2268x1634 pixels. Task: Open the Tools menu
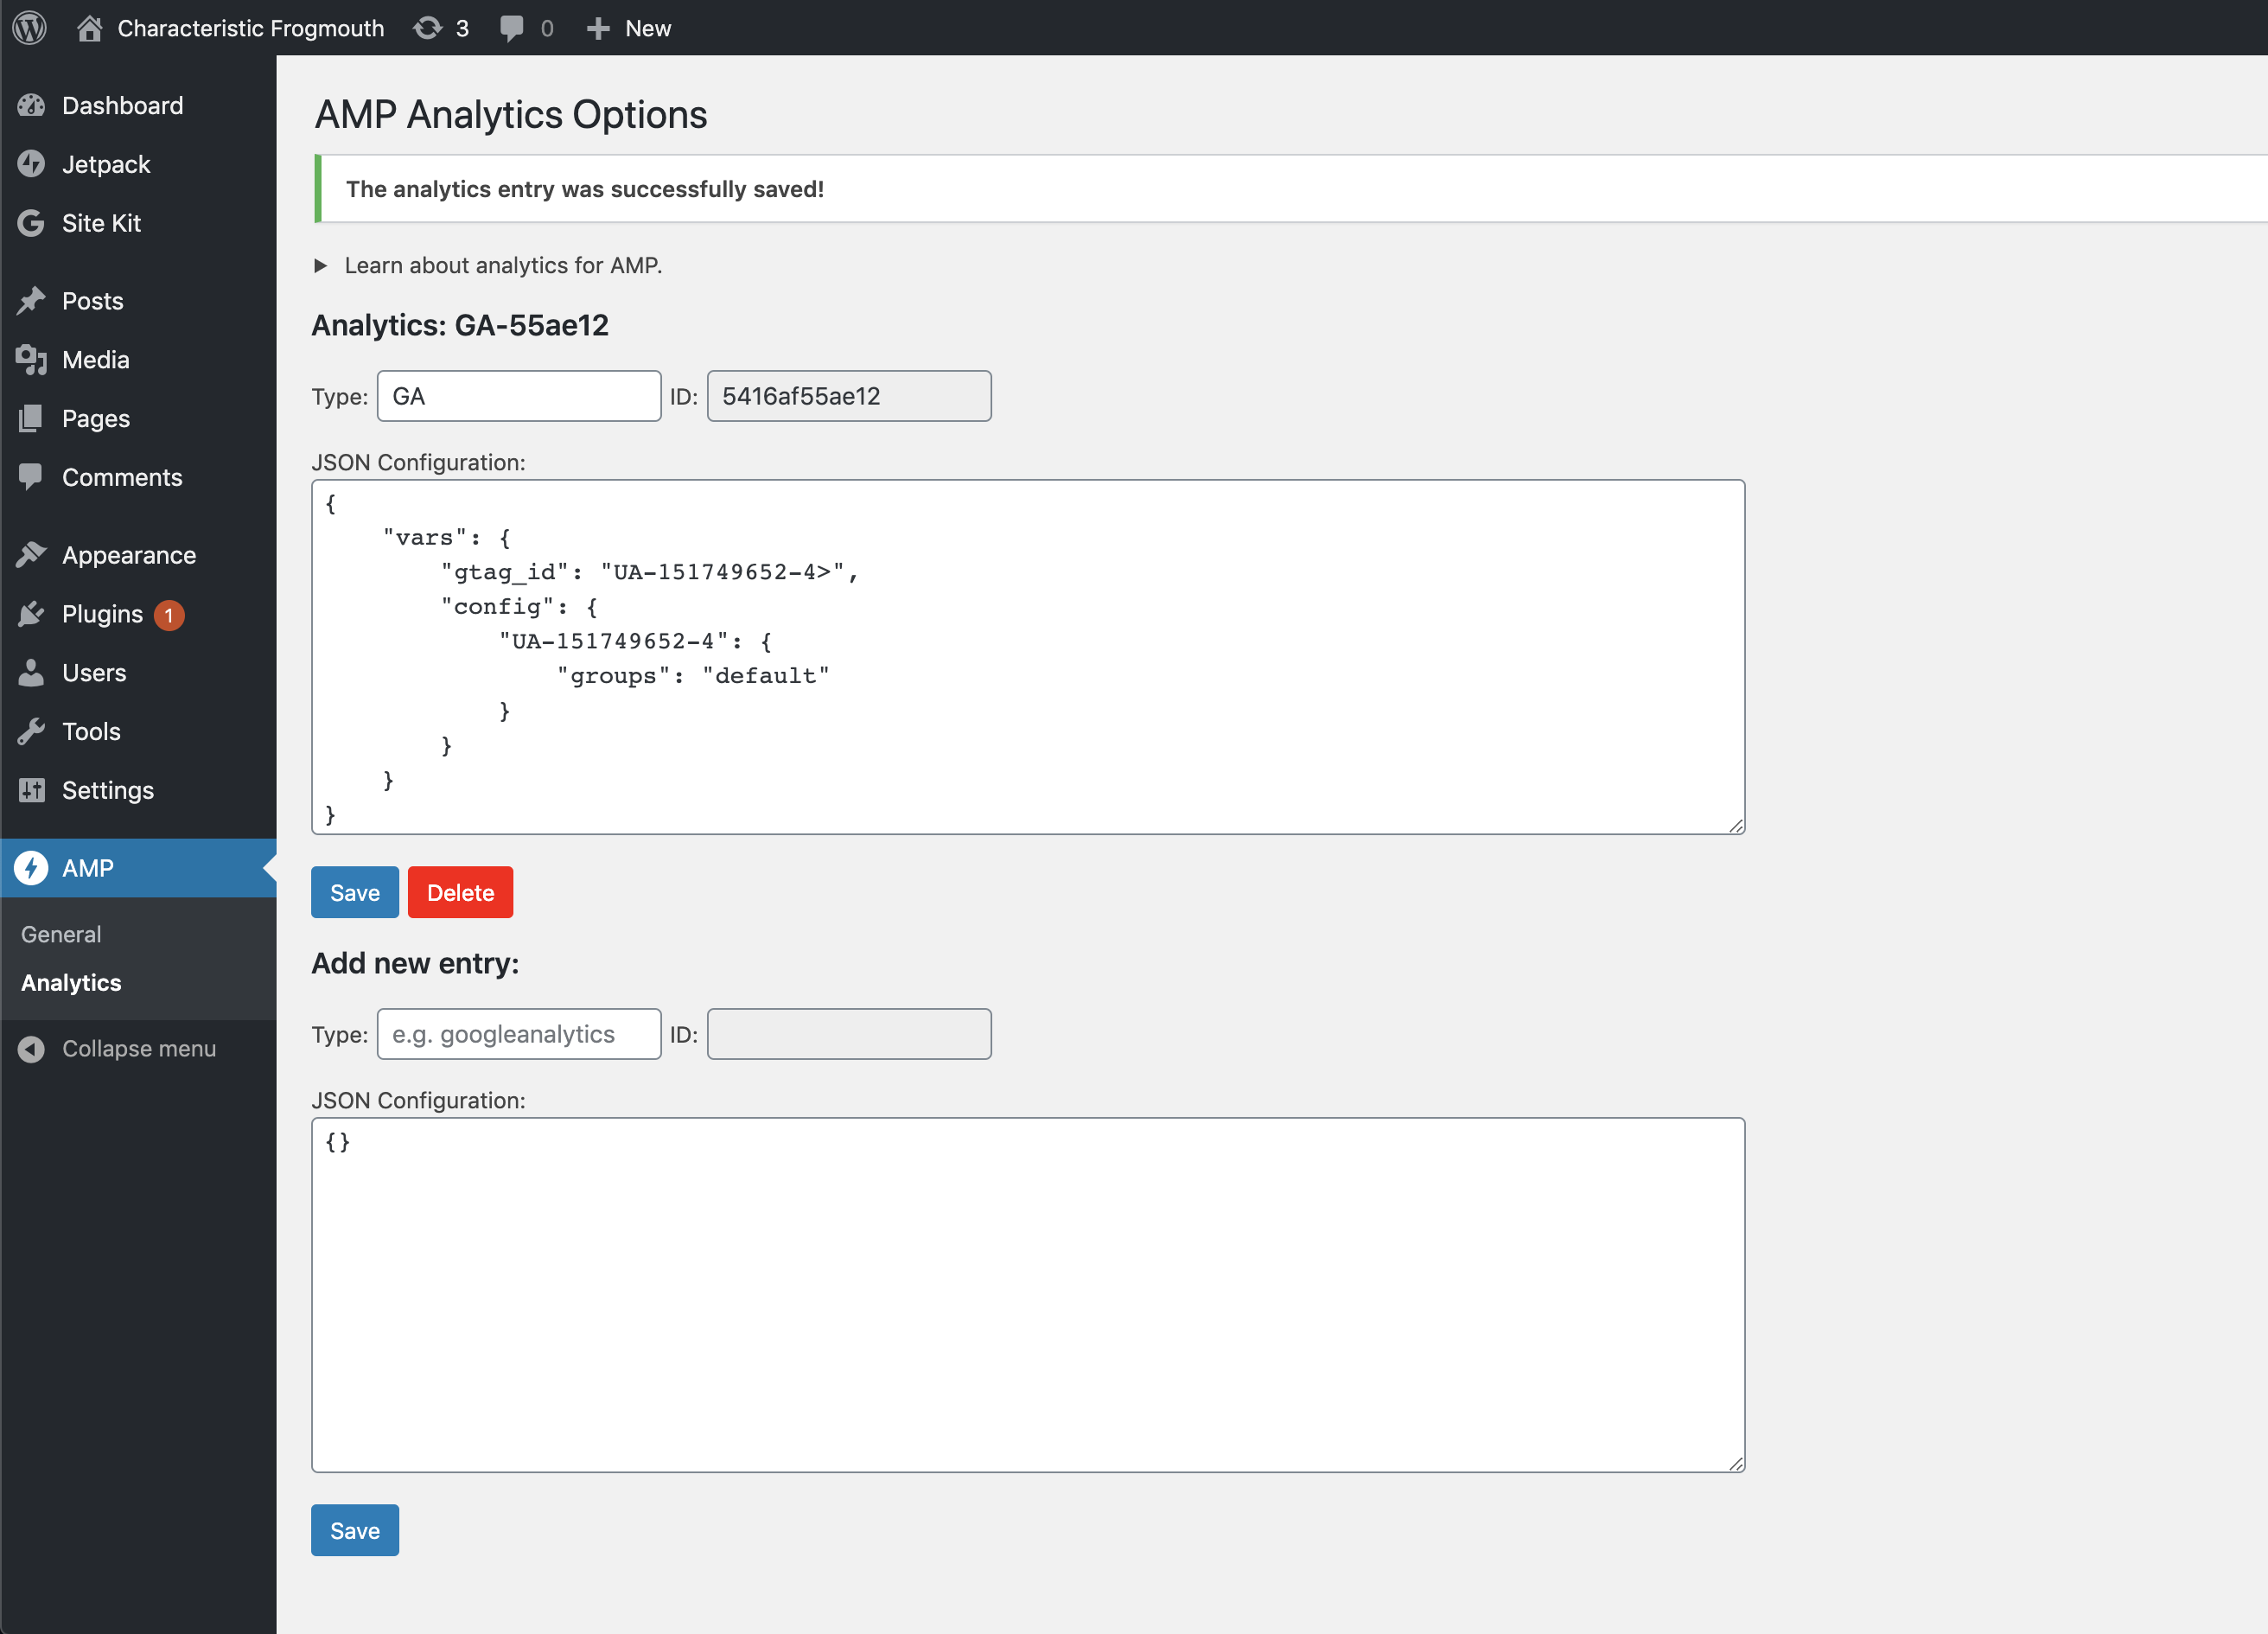tap(138, 731)
